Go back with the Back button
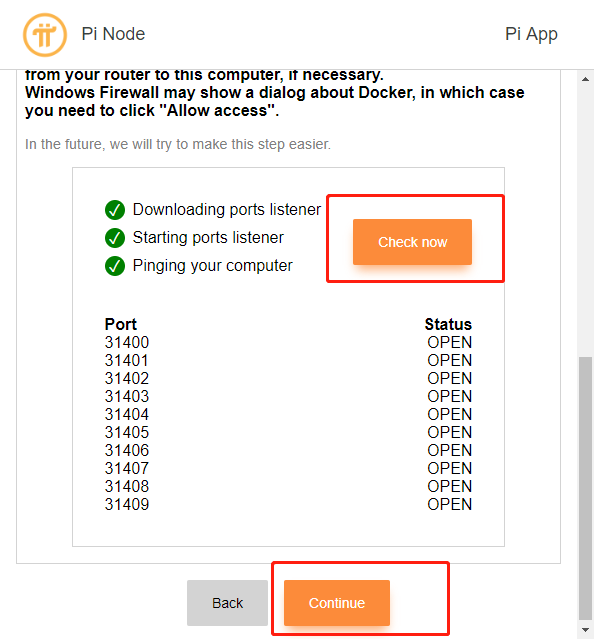 point(227,603)
